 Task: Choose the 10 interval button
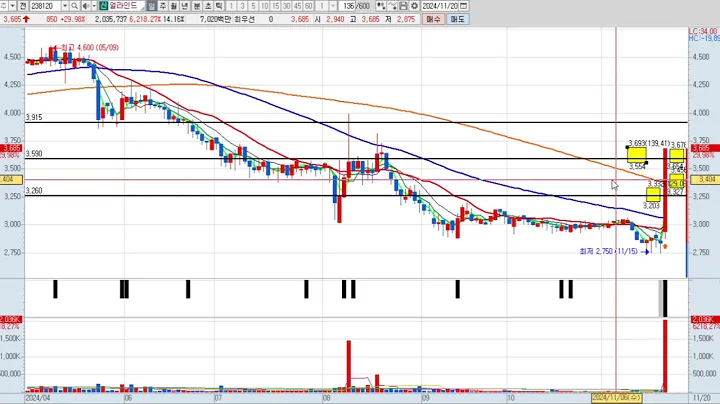point(264,6)
